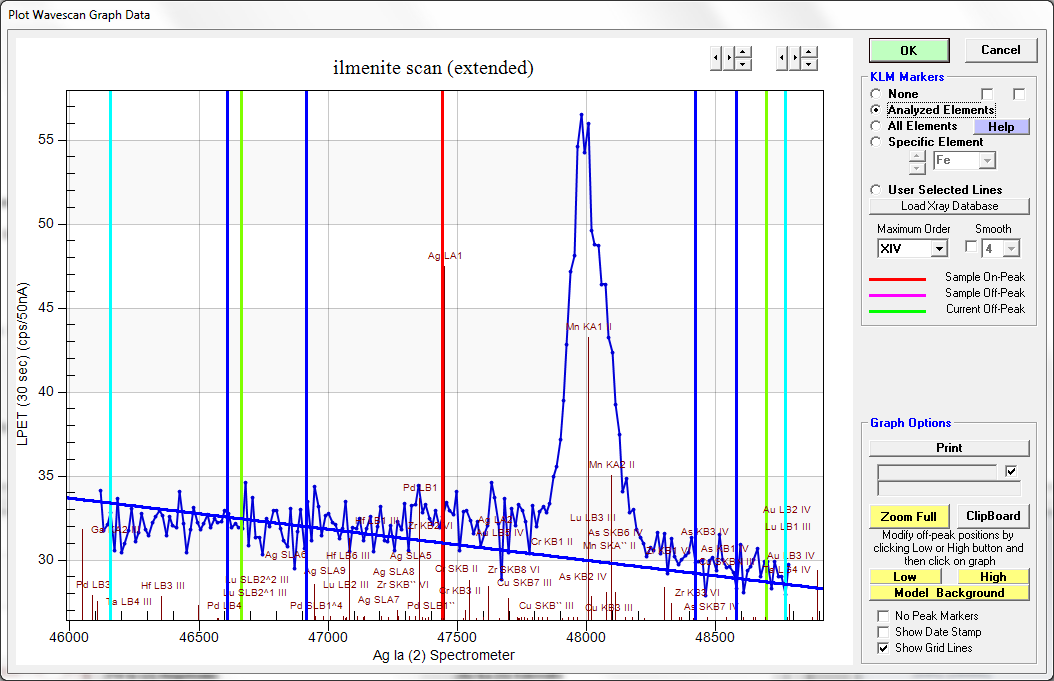Click down arrow of second graph scroll control
Image resolution: width=1054 pixels, height=681 pixels.
[809, 64]
